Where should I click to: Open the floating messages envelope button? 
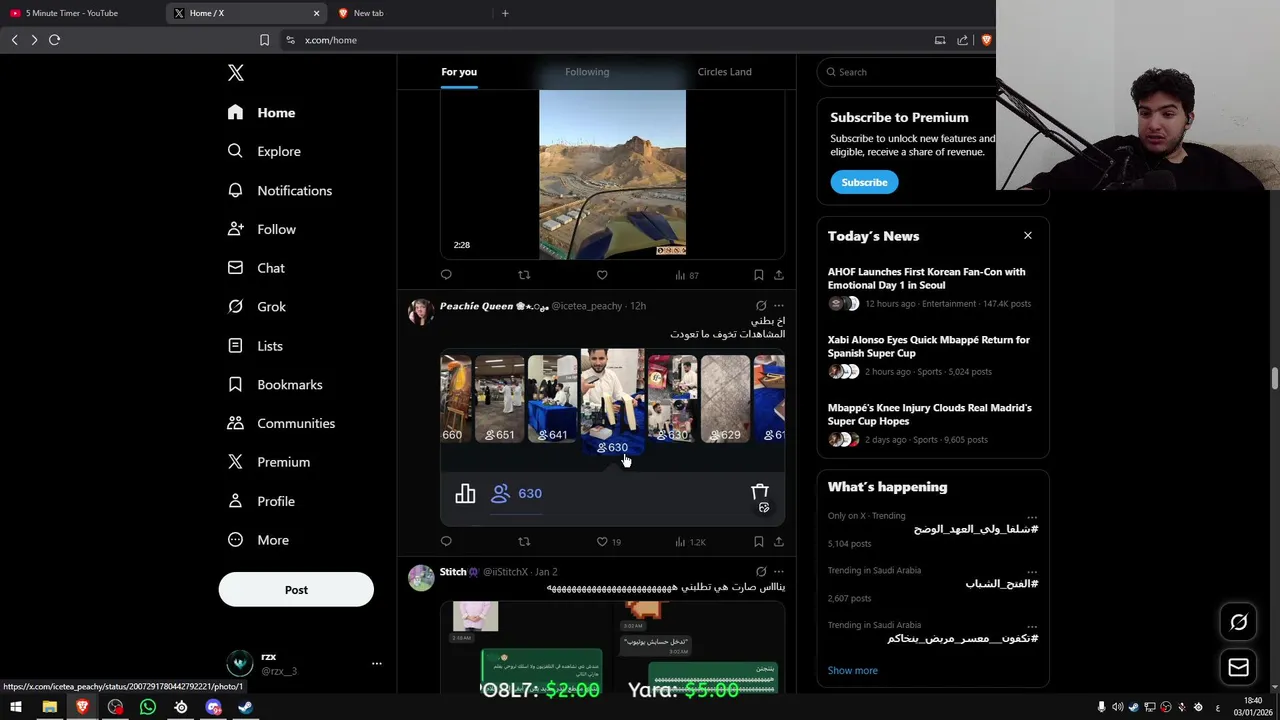[1238, 667]
